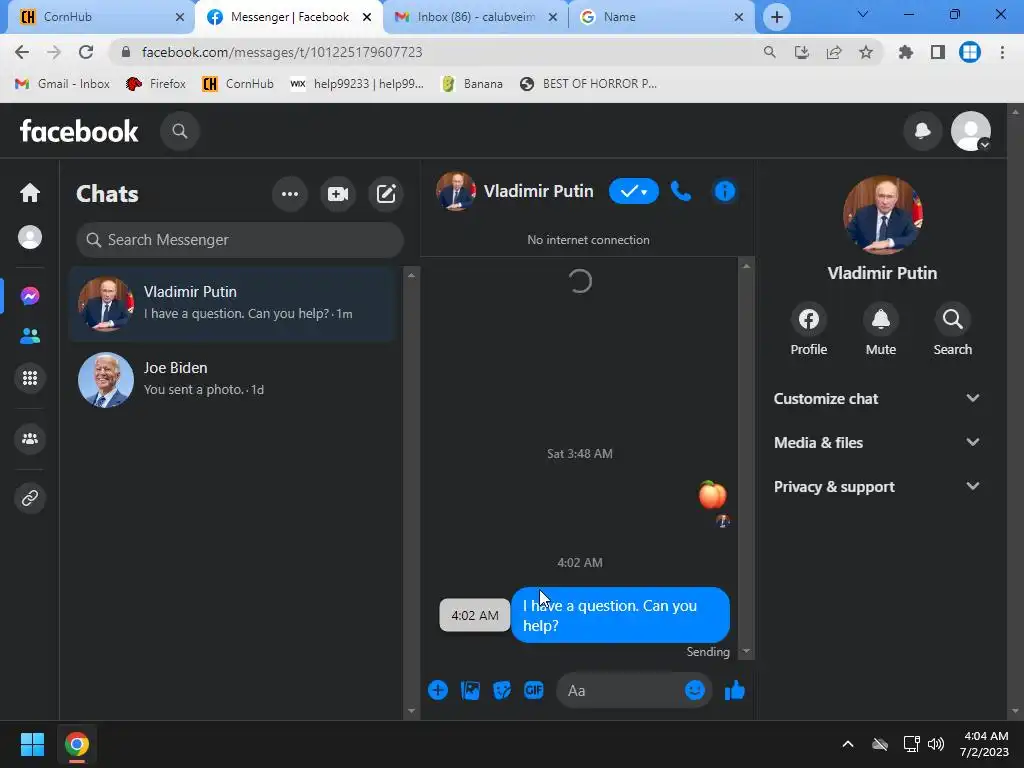The image size is (1024, 768).
Task: Open Groups icon in left sidebar
Action: (30, 439)
